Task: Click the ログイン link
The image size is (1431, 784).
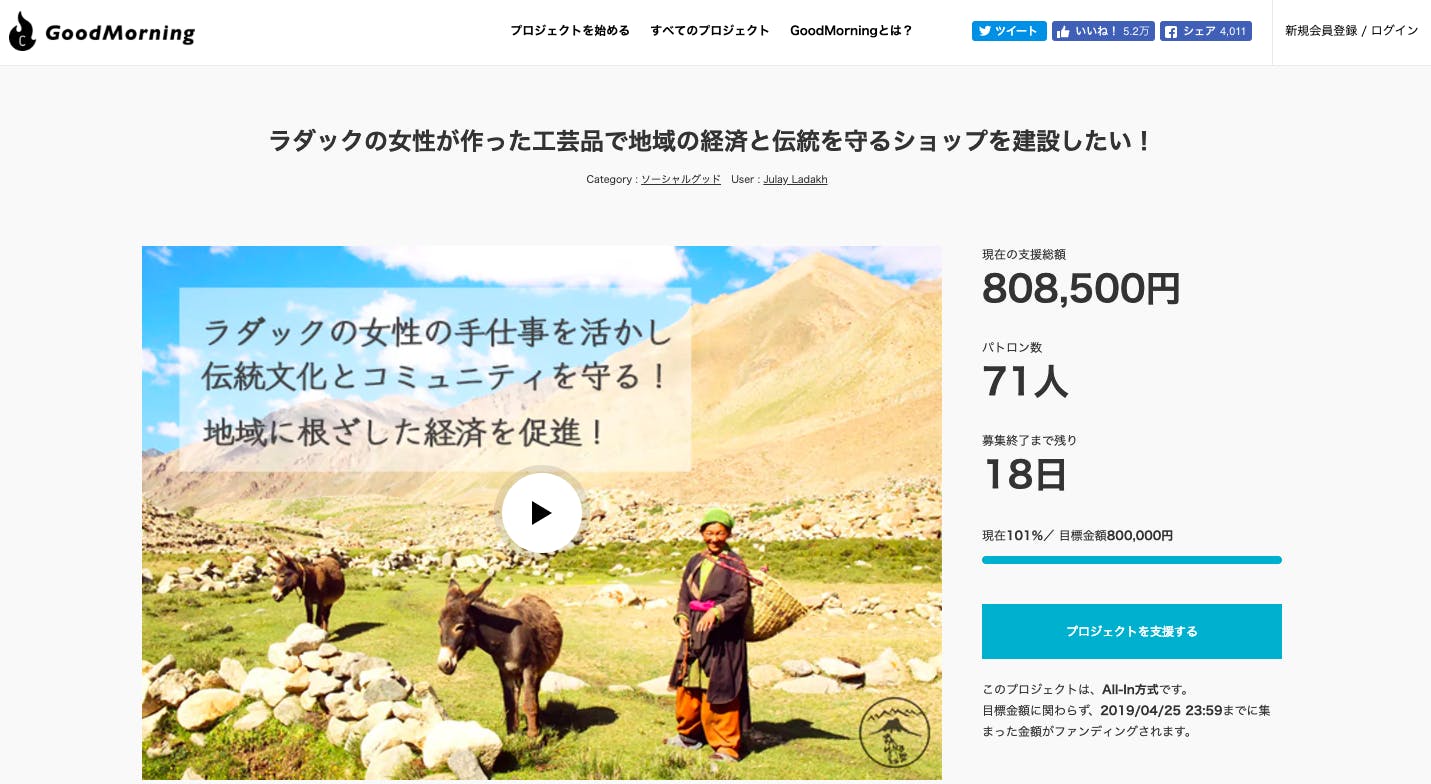Action: 1394,31
